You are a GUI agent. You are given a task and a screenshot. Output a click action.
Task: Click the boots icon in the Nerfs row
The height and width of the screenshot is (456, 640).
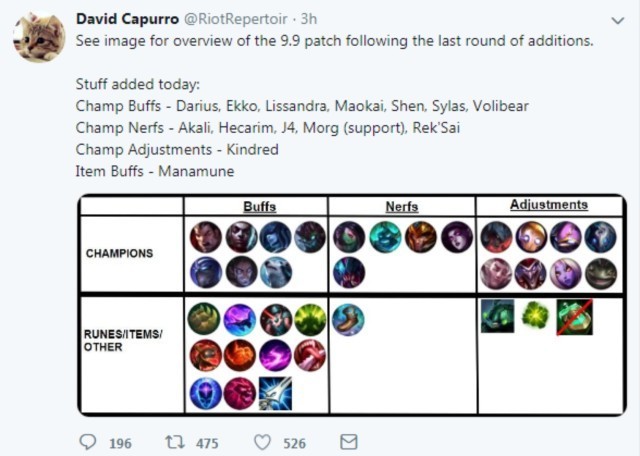pos(348,320)
